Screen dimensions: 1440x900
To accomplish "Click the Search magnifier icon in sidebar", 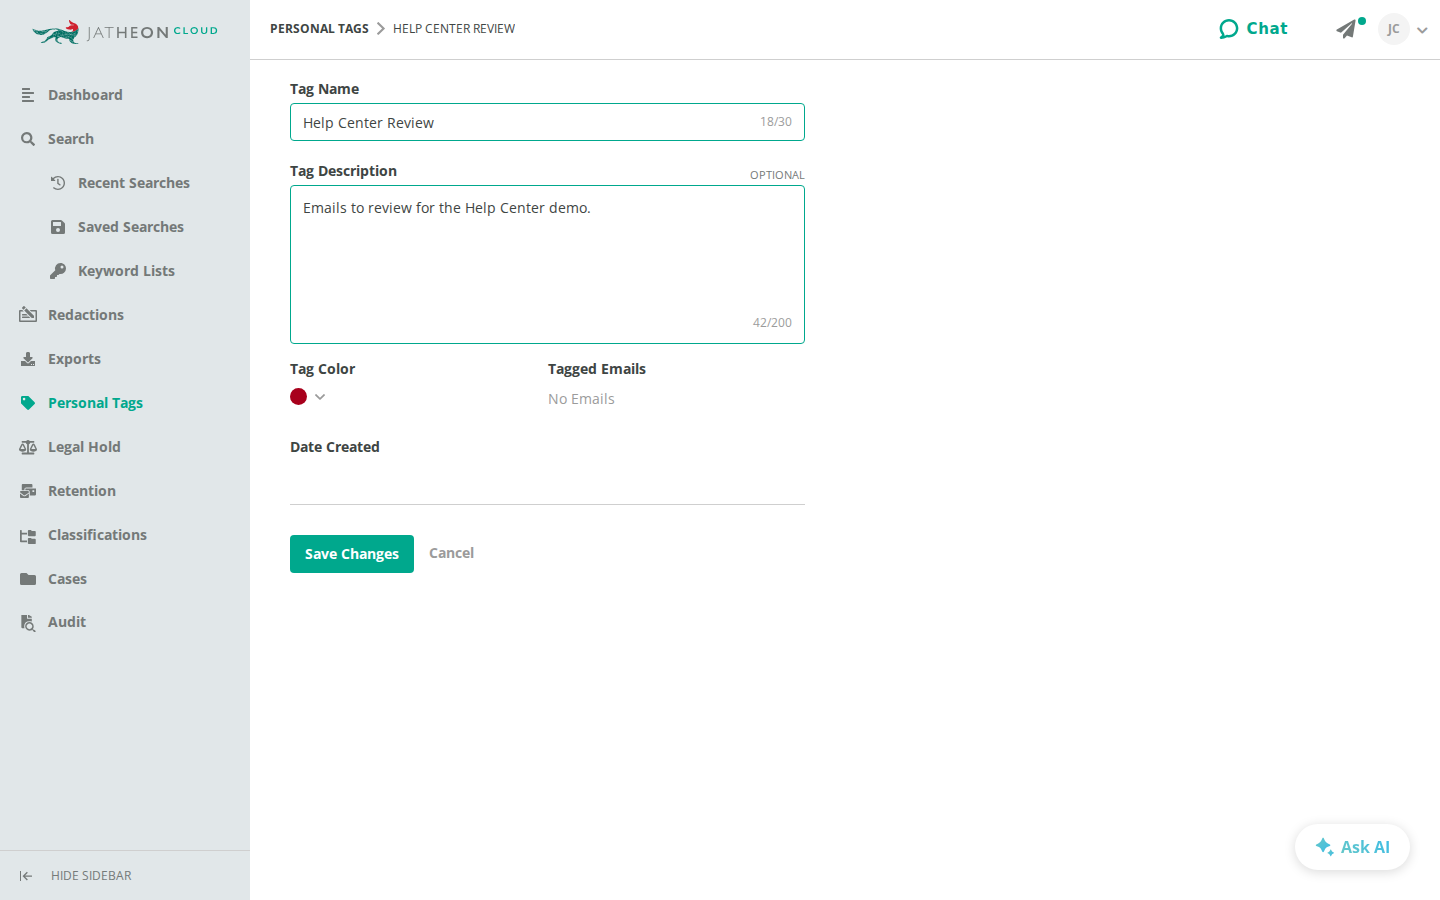I will [28, 139].
